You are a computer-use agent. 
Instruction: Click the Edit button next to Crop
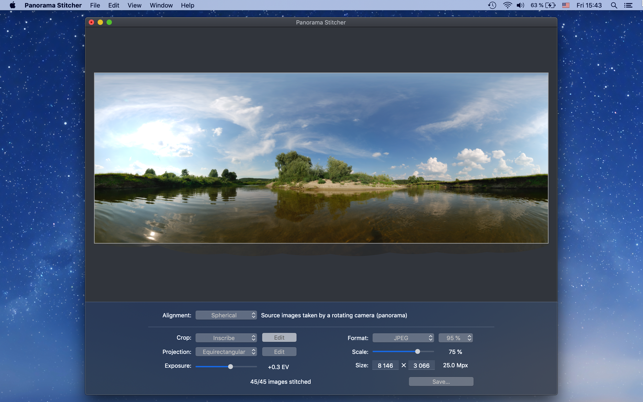[x=279, y=338]
